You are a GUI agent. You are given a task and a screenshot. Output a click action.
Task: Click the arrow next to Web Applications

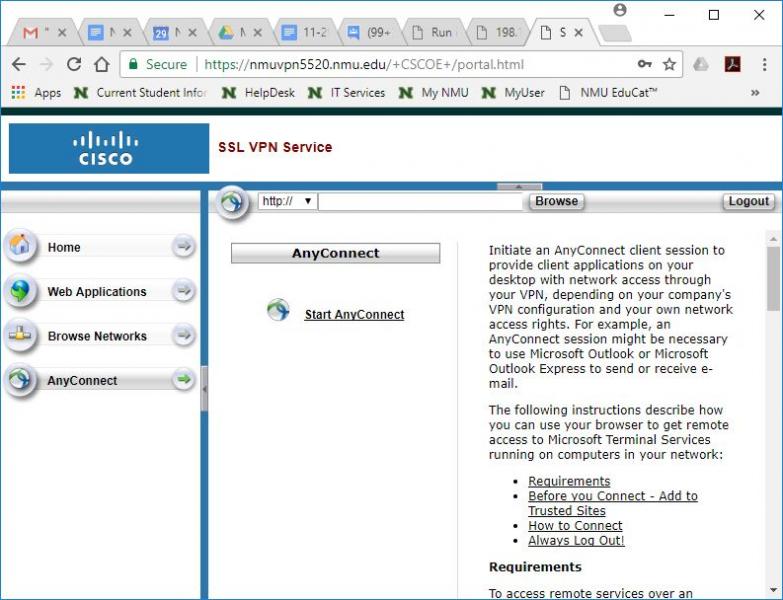pyautogui.click(x=183, y=291)
